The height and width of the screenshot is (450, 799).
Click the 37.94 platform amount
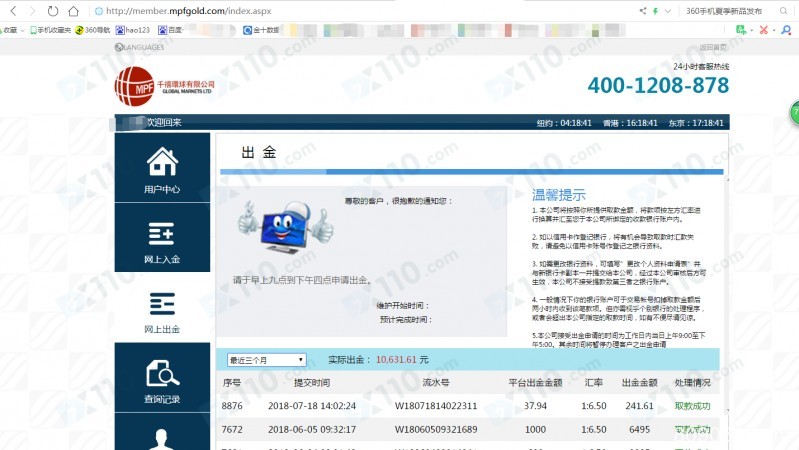[x=535, y=406]
